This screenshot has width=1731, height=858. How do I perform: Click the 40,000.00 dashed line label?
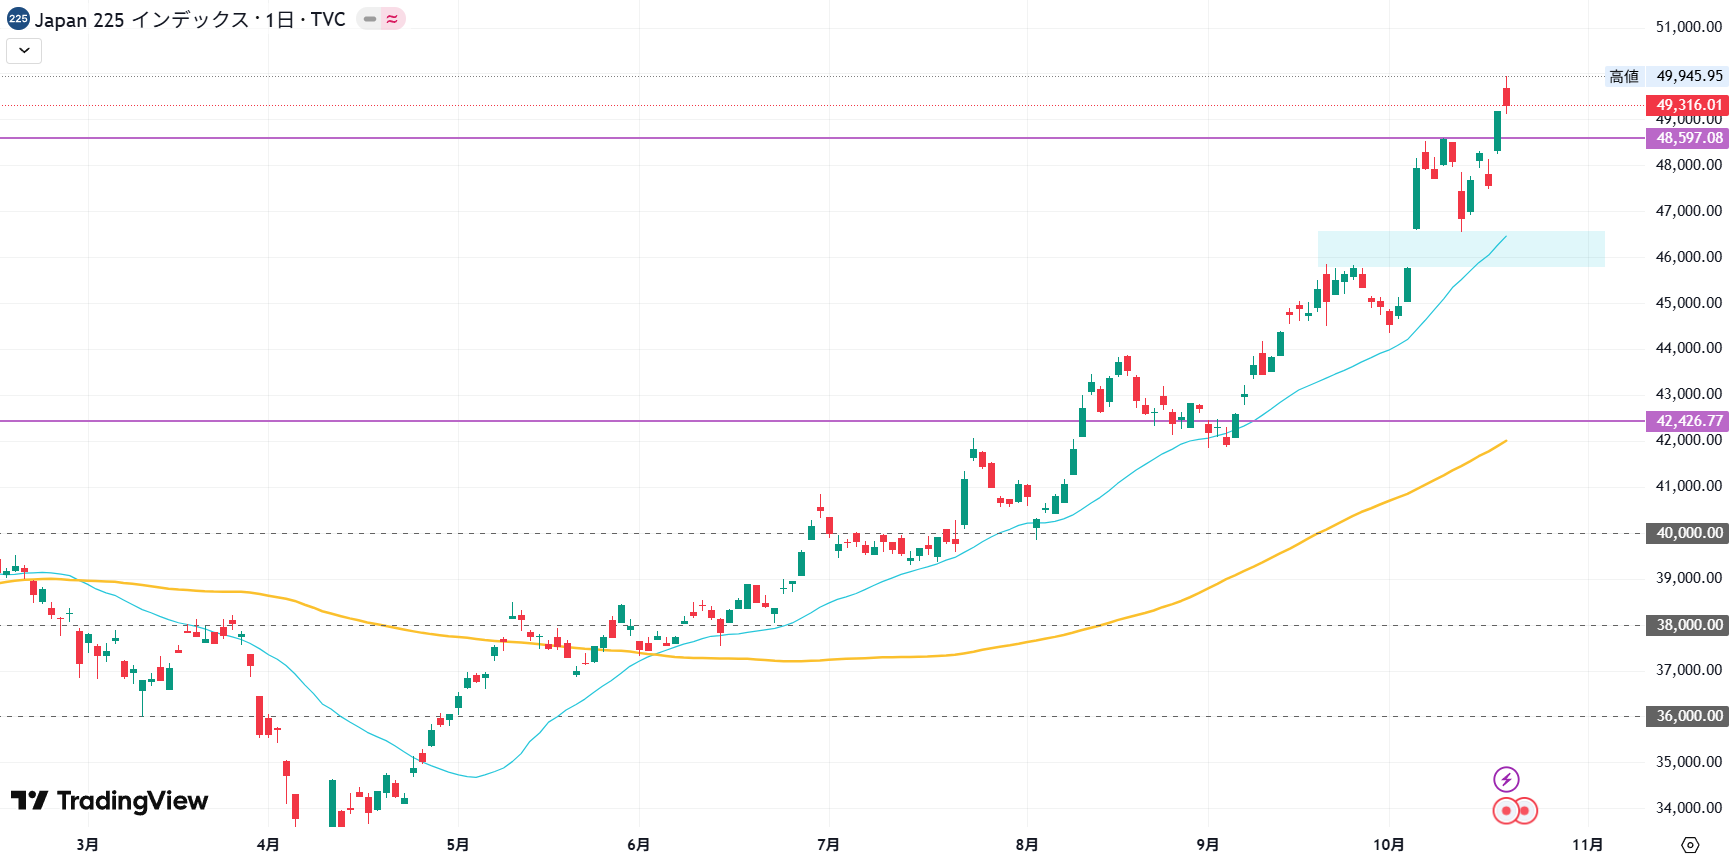(1688, 533)
